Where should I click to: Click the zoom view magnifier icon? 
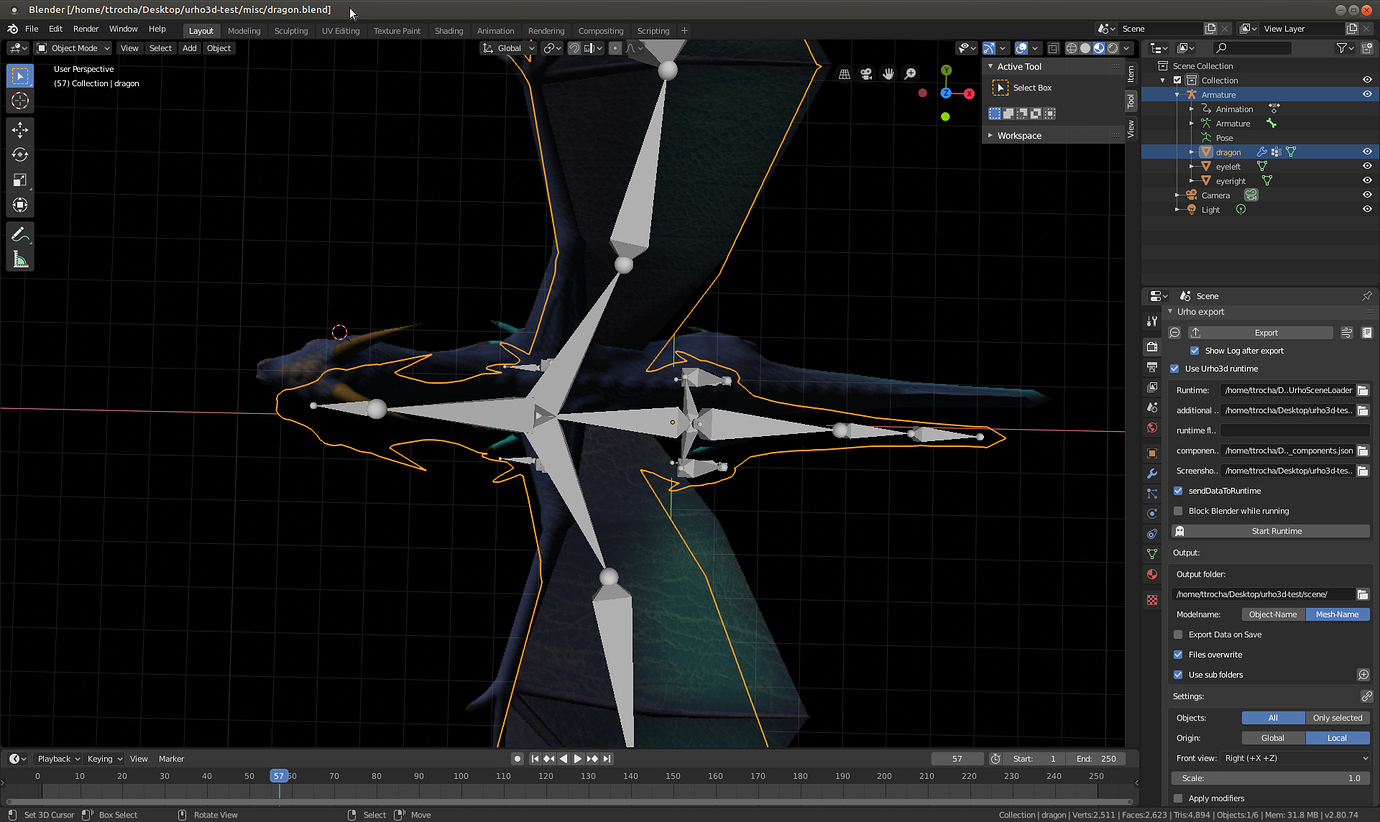click(910, 73)
